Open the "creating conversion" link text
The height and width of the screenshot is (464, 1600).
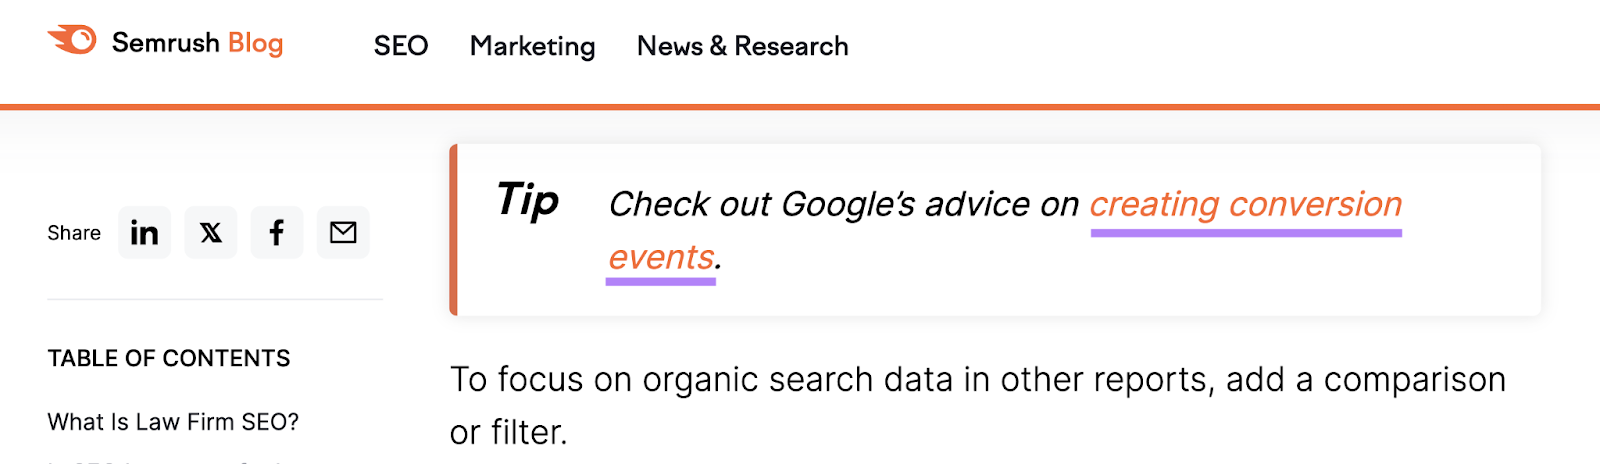click(x=1245, y=204)
